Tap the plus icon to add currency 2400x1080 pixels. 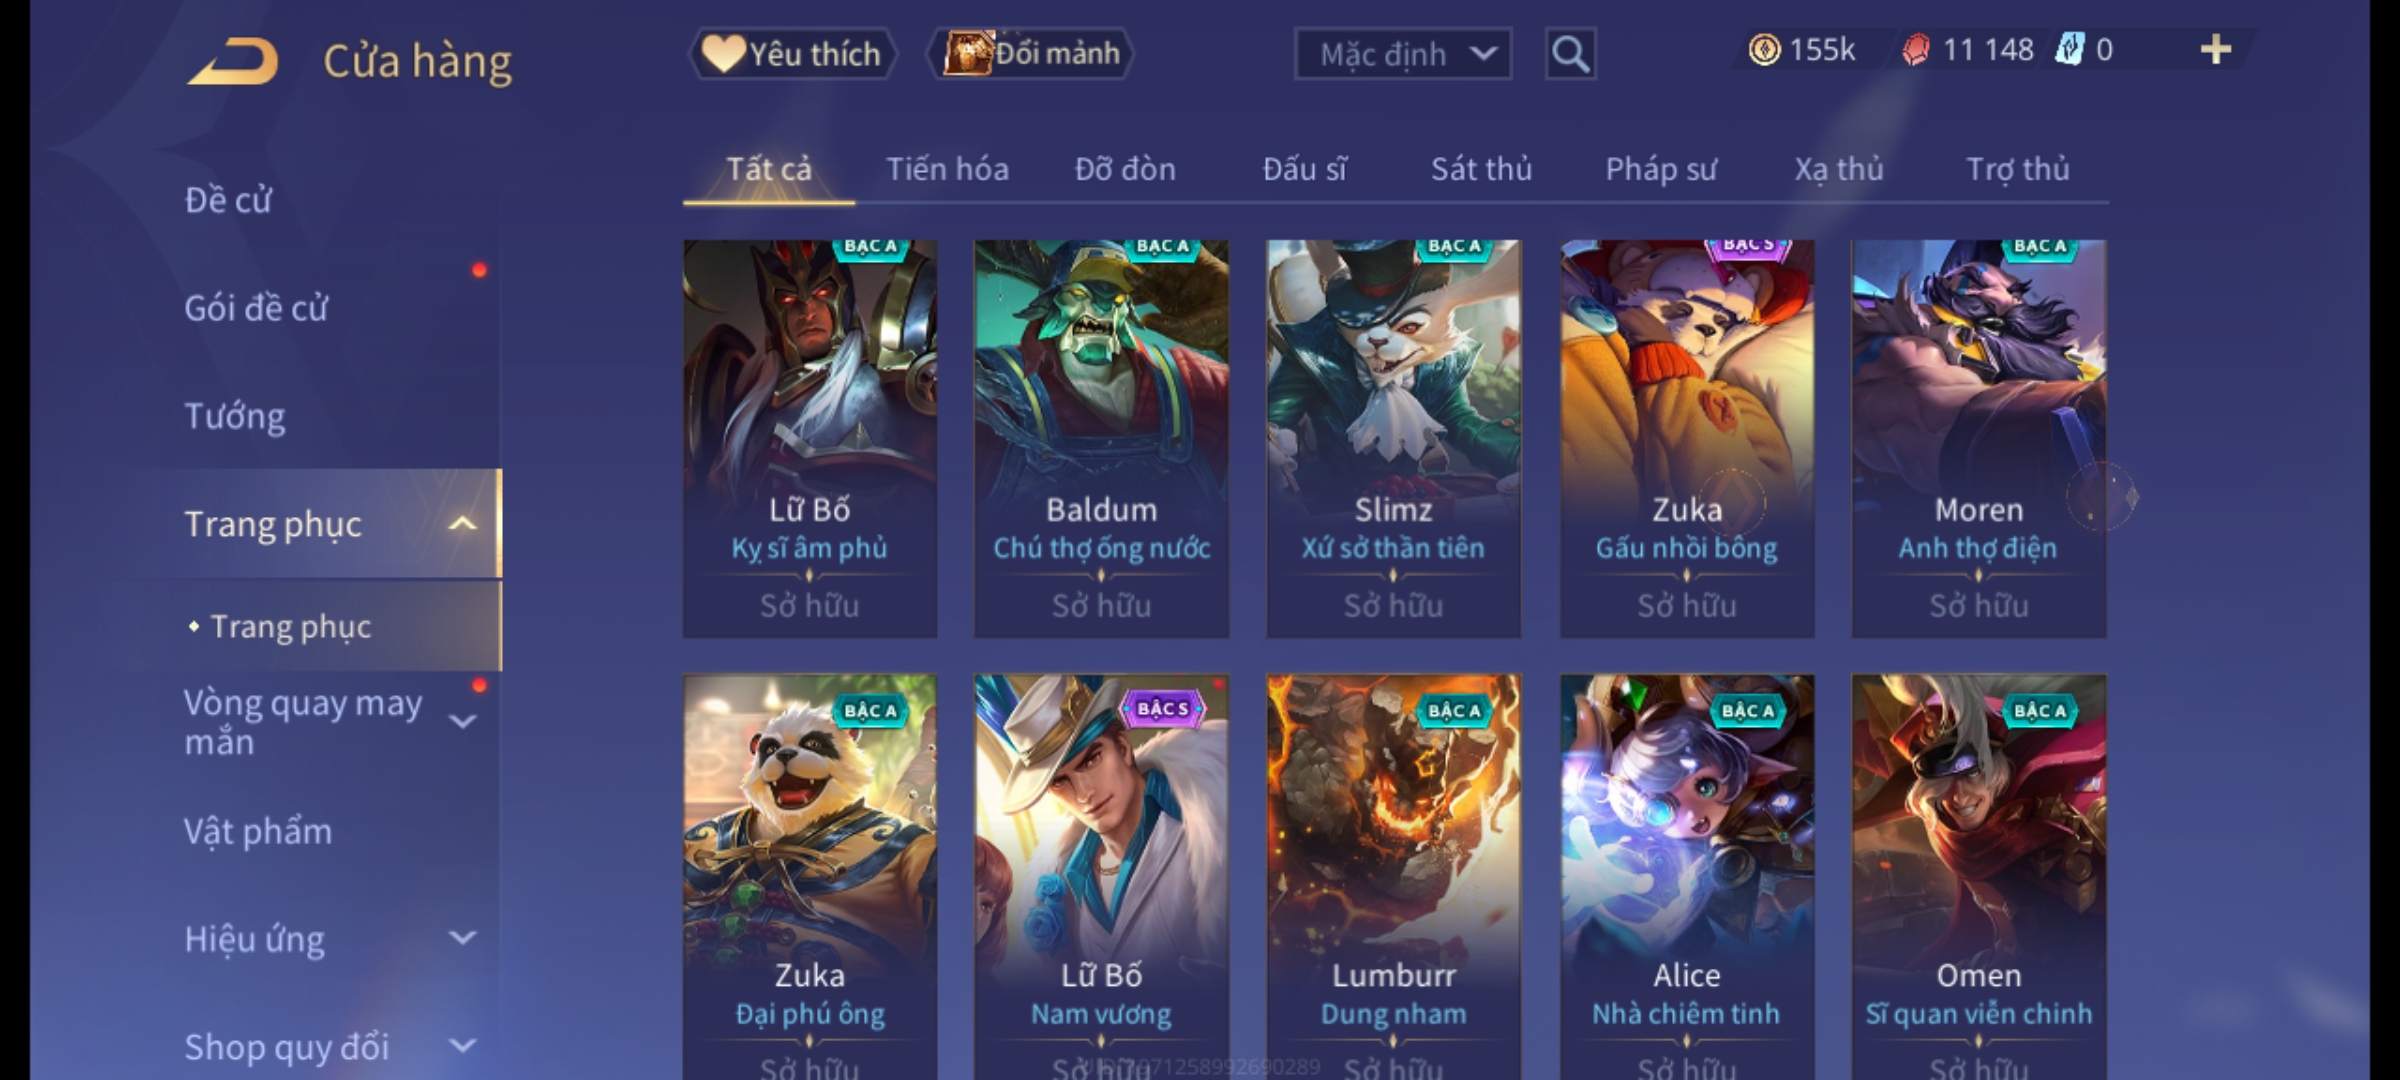click(x=2216, y=50)
